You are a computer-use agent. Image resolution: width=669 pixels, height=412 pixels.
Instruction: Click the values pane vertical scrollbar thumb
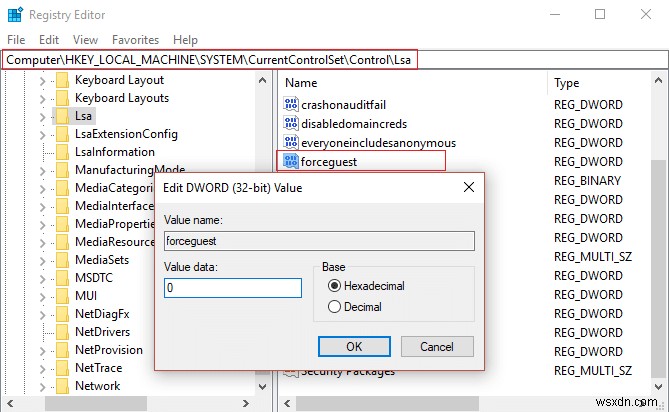pyautogui.click(x=658, y=269)
